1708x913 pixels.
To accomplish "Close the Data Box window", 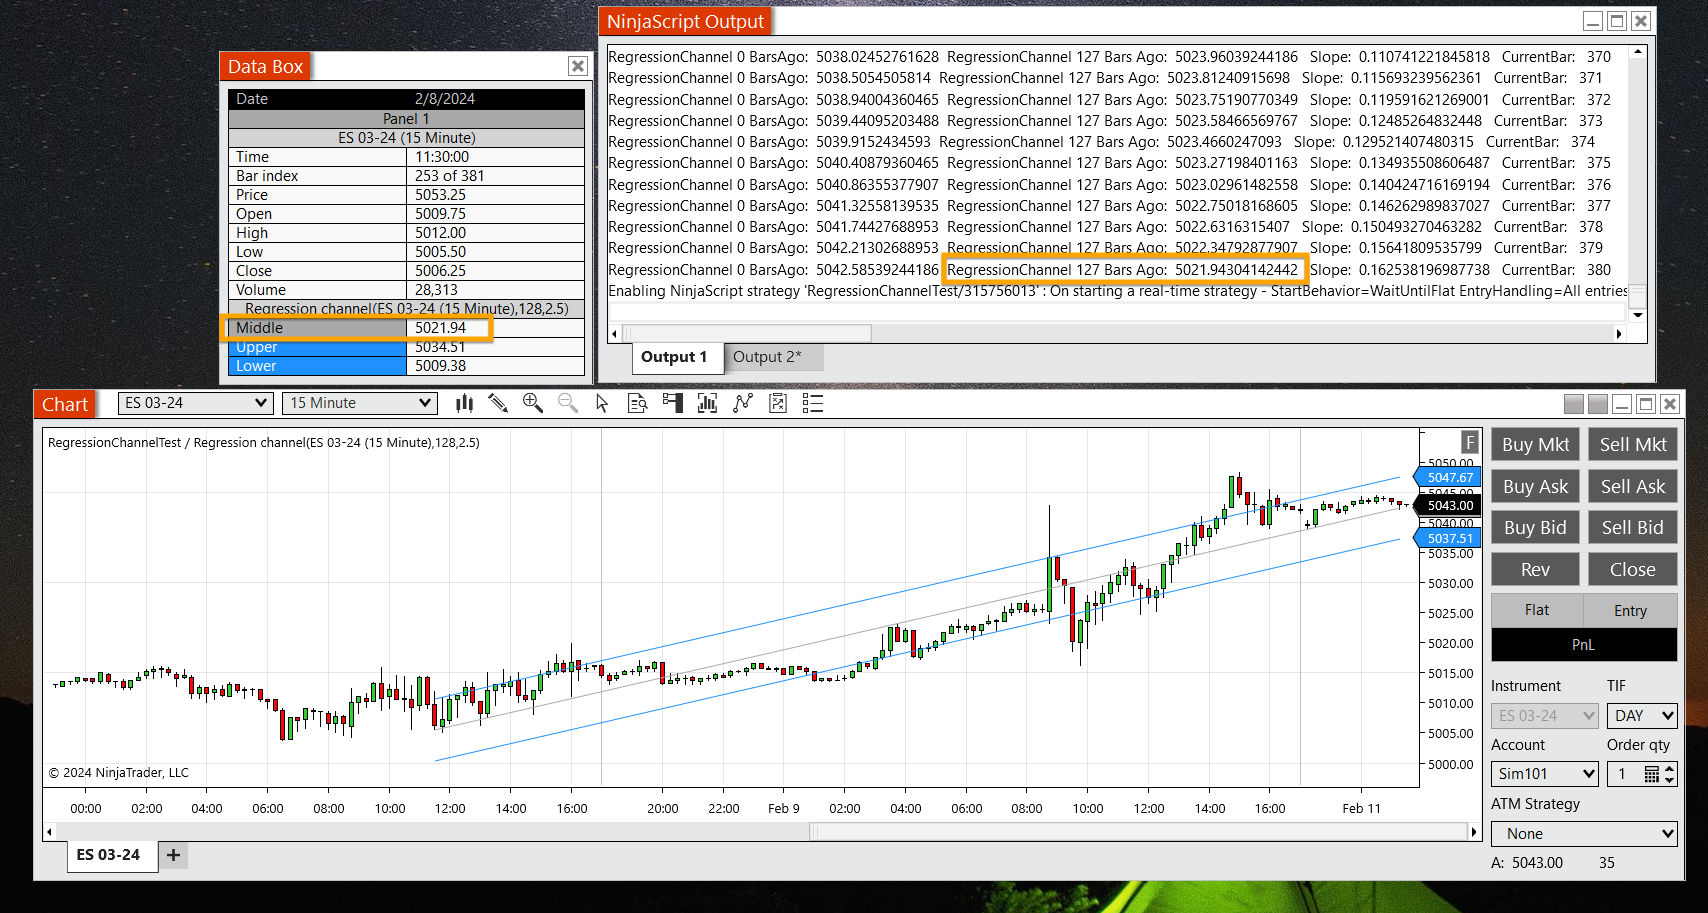I will point(578,66).
